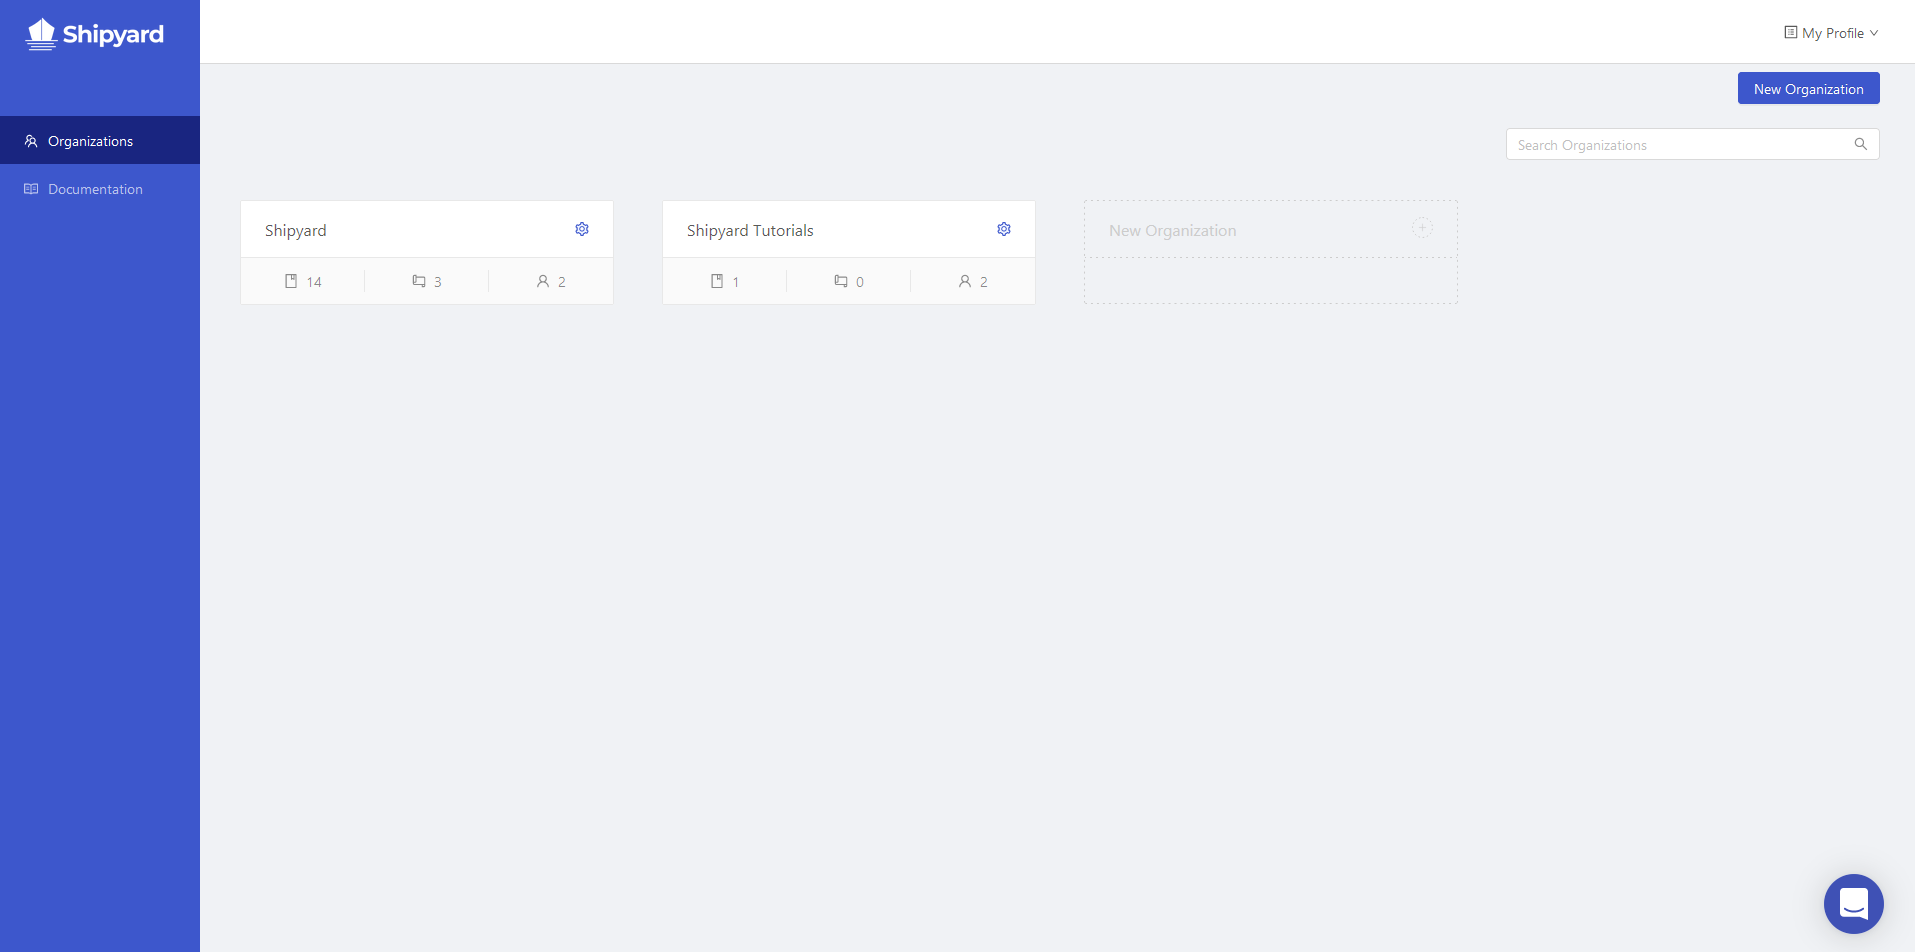
Task: Click the Shipyard Tutorials card's projects folder icon
Action: pos(841,281)
